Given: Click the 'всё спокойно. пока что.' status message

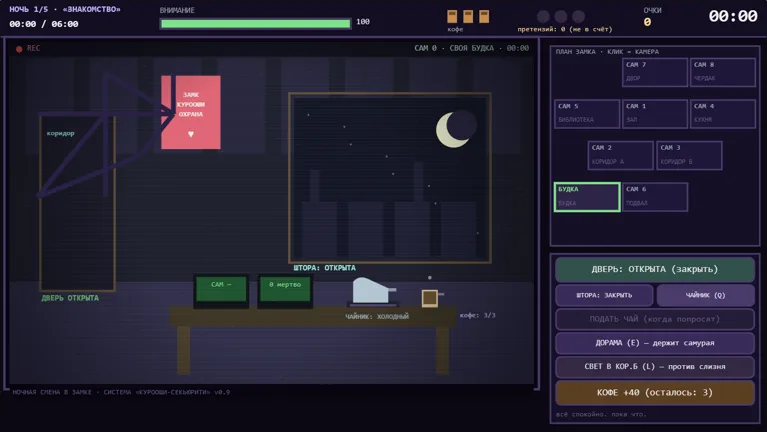Looking at the screenshot, I should (x=601, y=414).
